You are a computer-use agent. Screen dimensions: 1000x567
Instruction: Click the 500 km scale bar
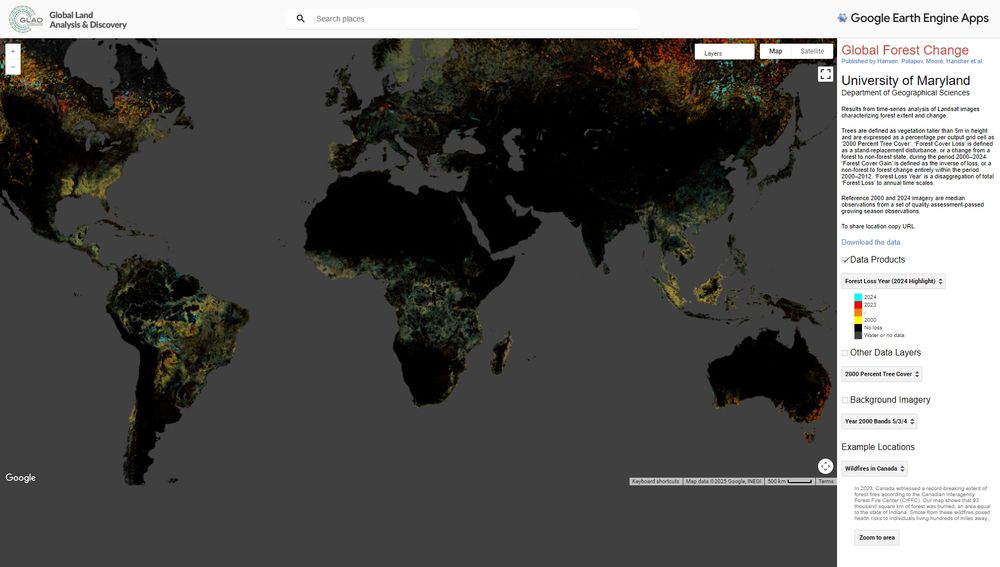(x=790, y=482)
